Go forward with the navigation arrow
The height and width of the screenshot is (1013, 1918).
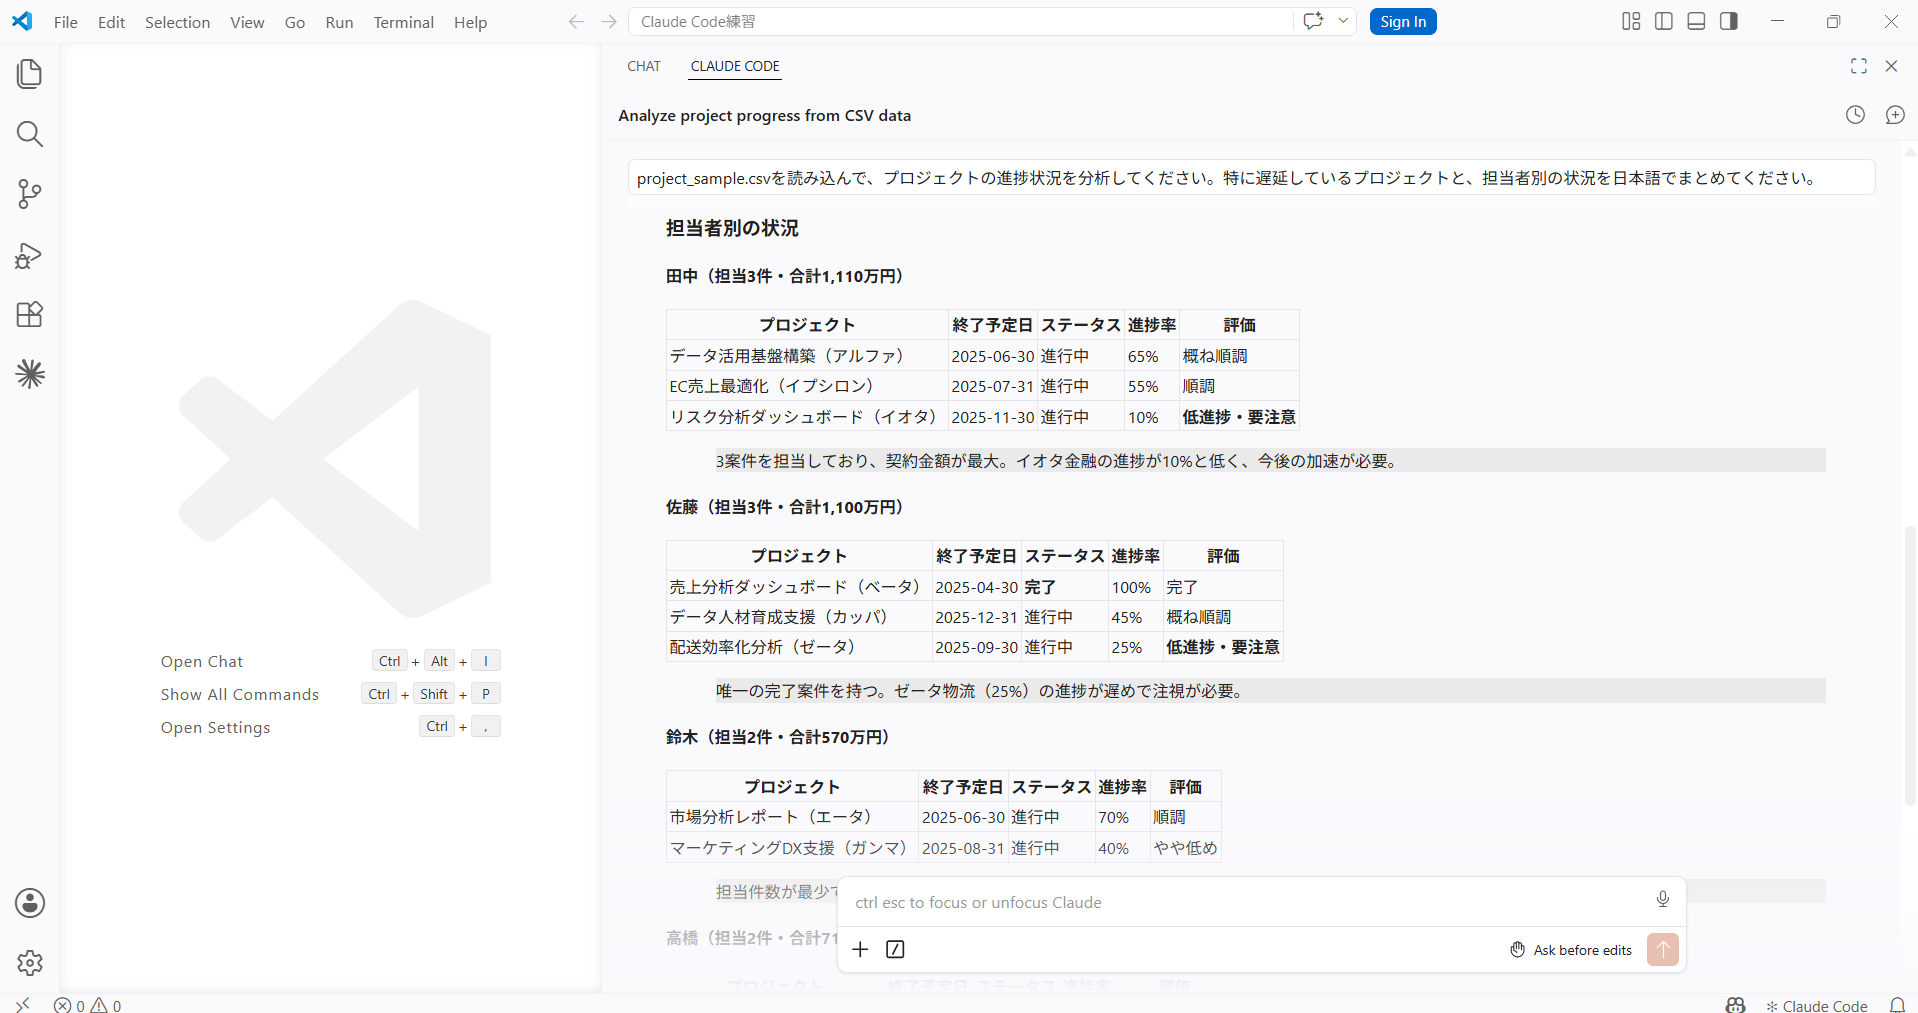click(x=609, y=22)
